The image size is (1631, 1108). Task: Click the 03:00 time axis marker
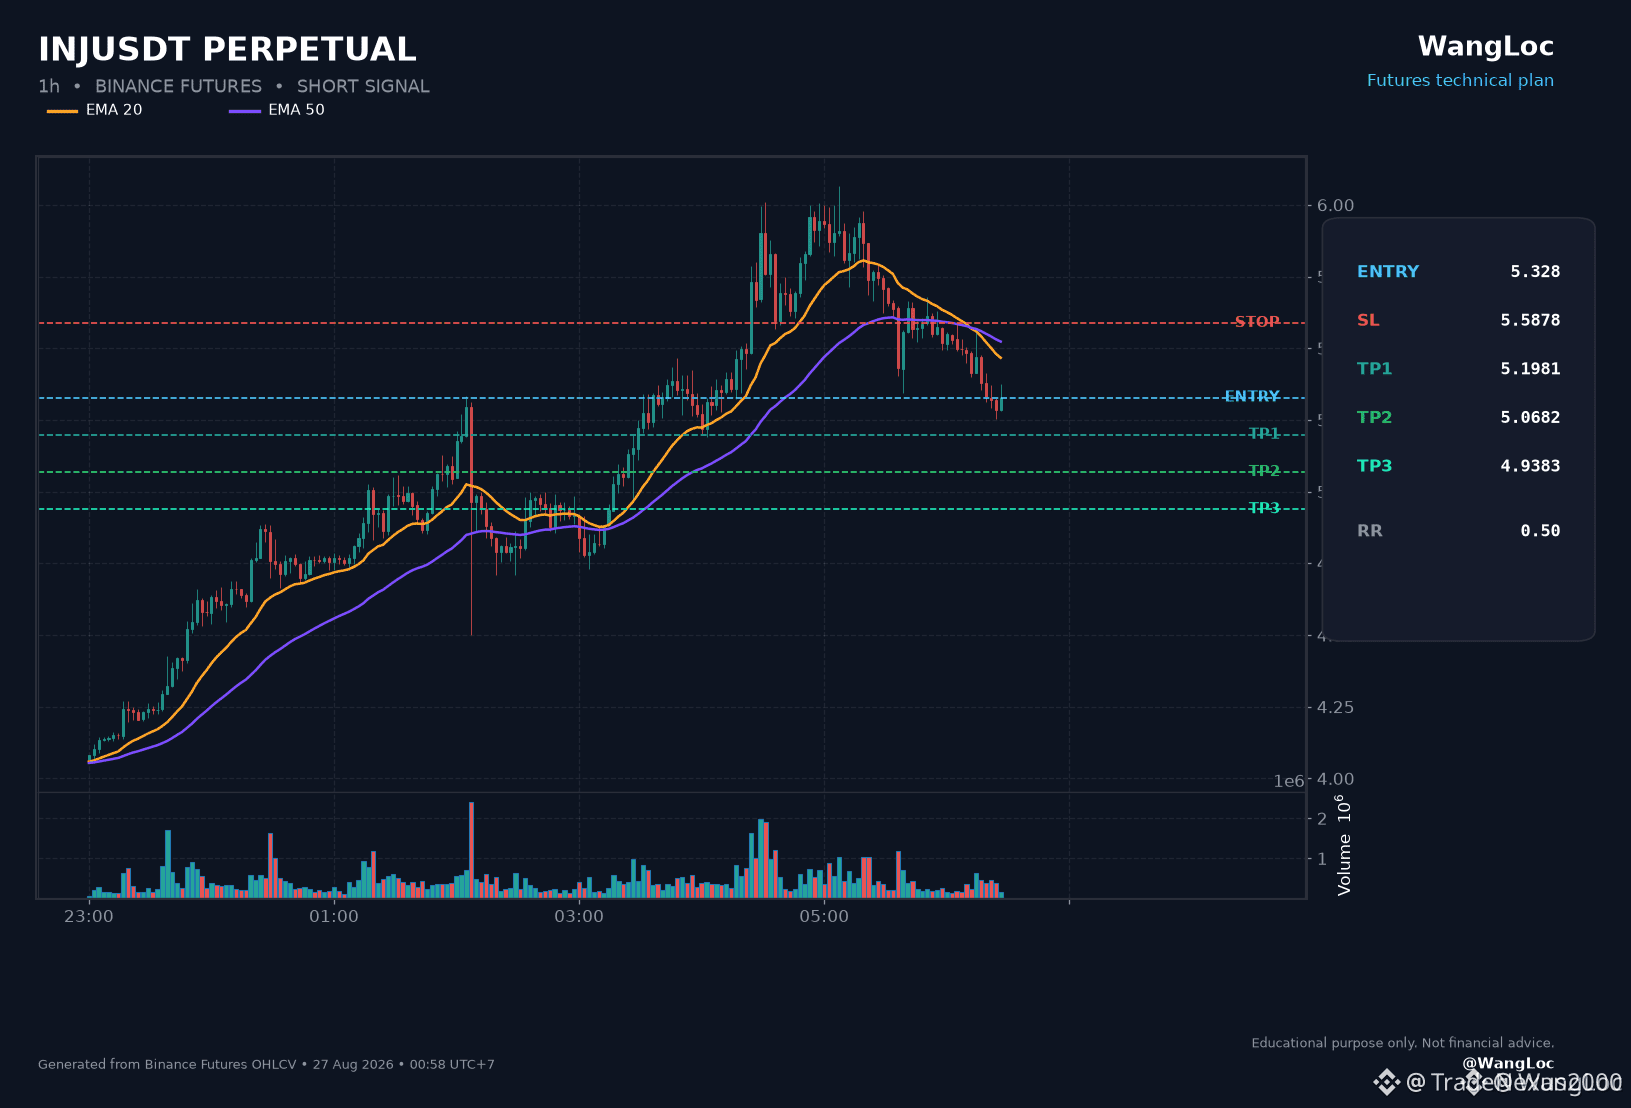[x=579, y=916]
